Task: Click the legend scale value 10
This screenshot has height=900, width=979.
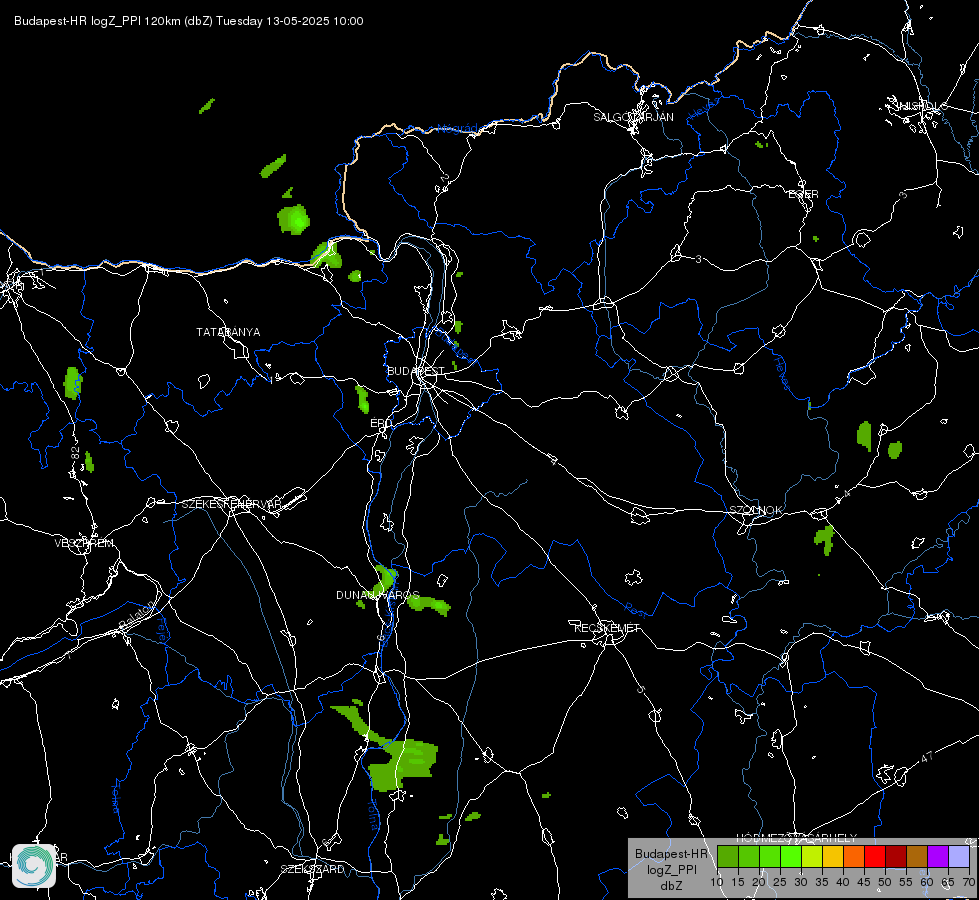Action: [x=717, y=882]
